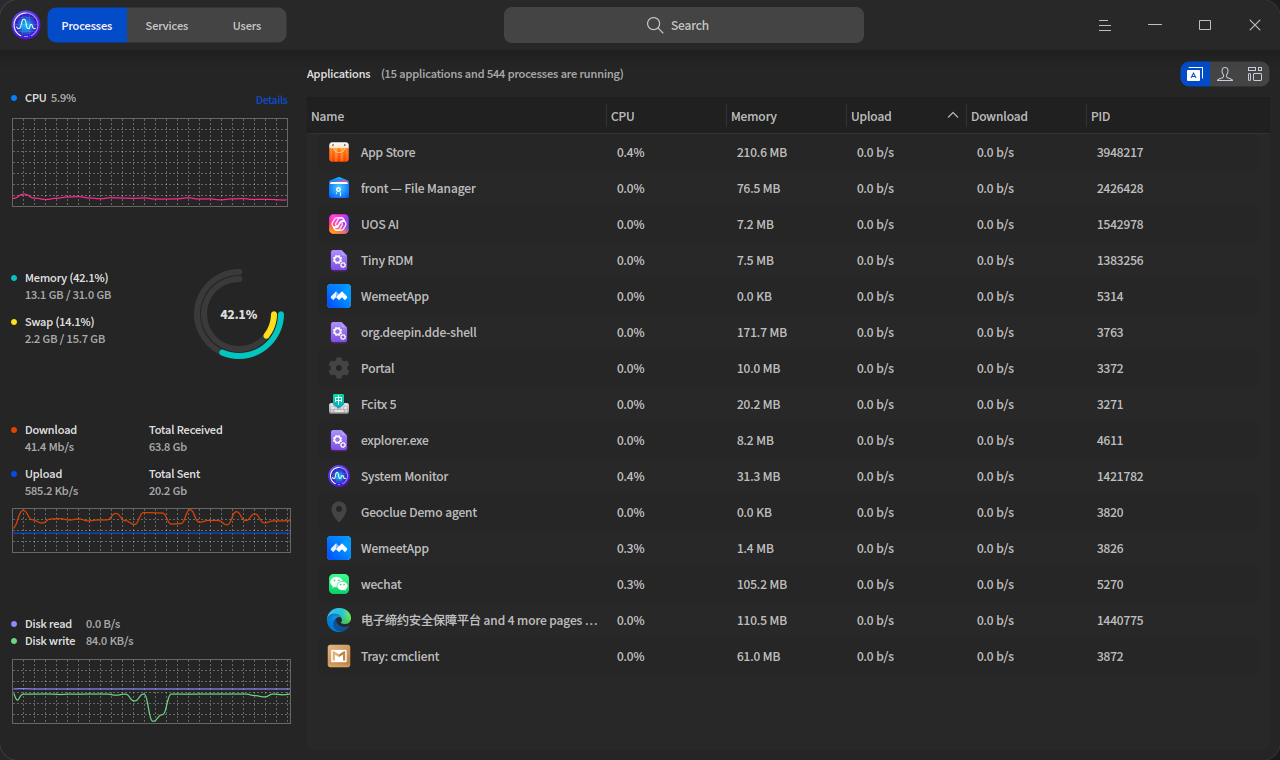The height and width of the screenshot is (760, 1280).
Task: Switch to the Services tab
Action: 167,25
